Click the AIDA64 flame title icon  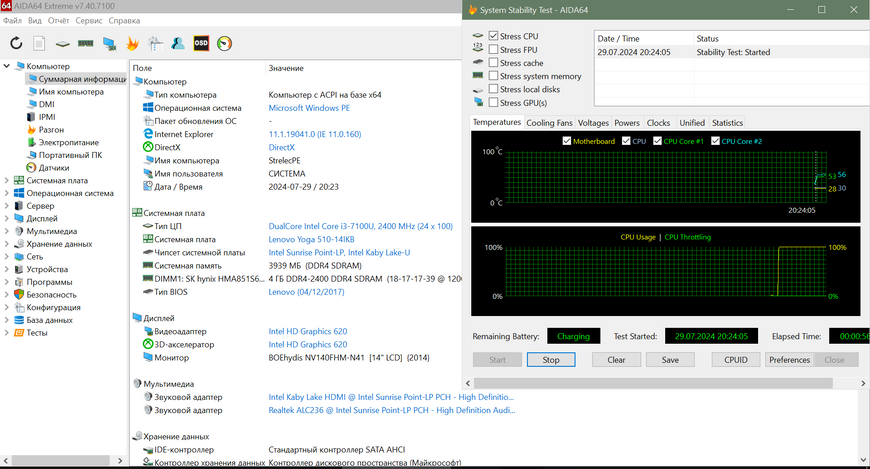[472, 10]
